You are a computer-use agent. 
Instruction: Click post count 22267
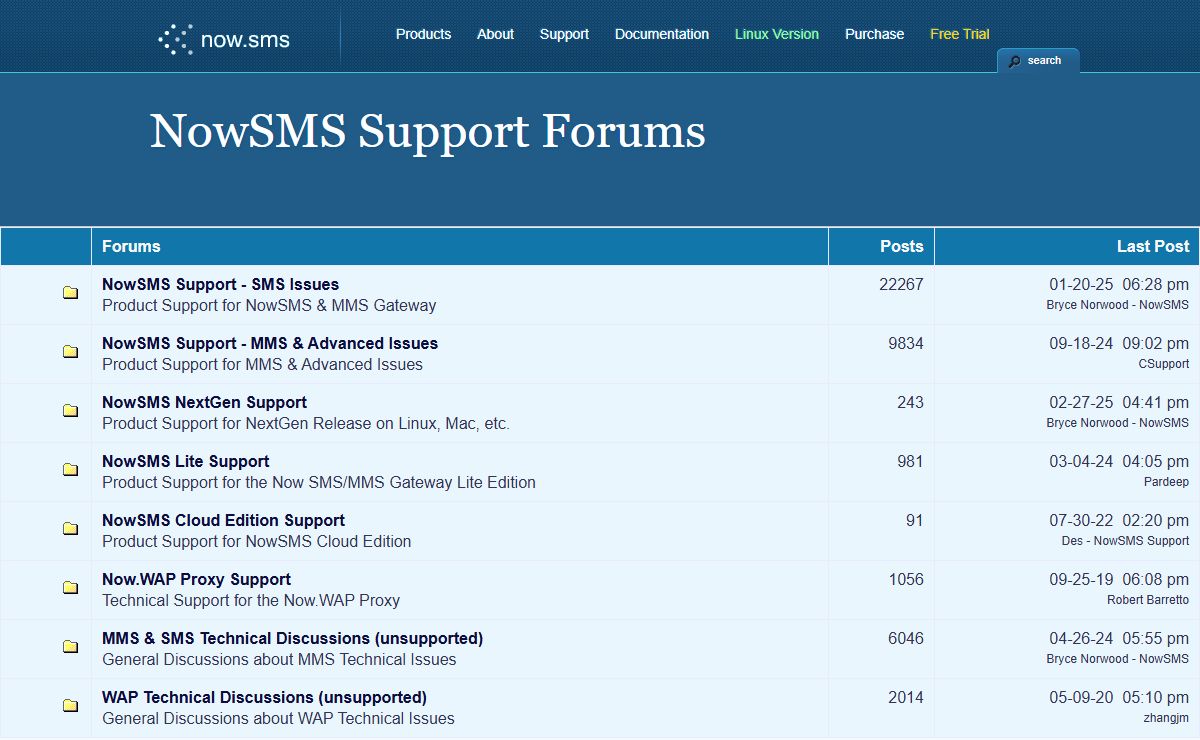(x=901, y=284)
